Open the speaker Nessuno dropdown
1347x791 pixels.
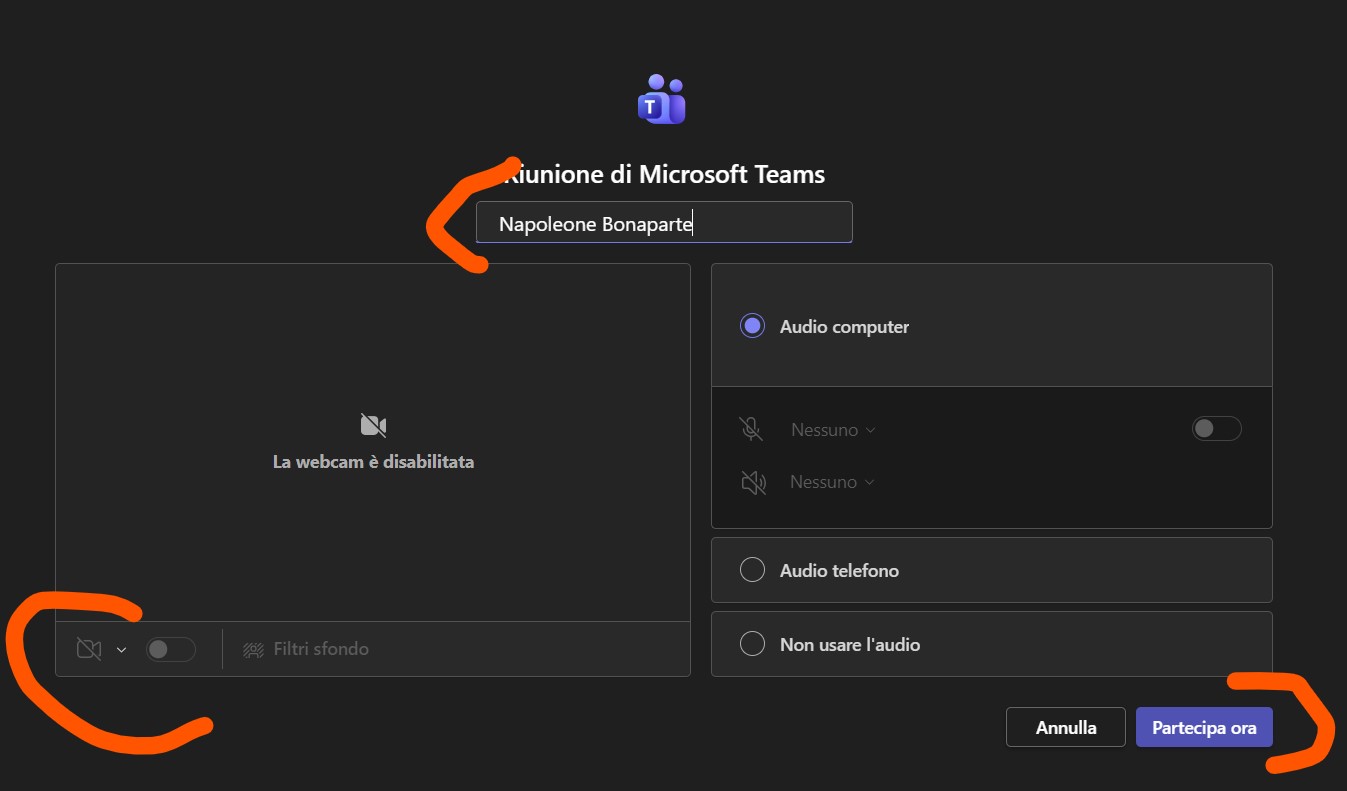pyautogui.click(x=832, y=482)
